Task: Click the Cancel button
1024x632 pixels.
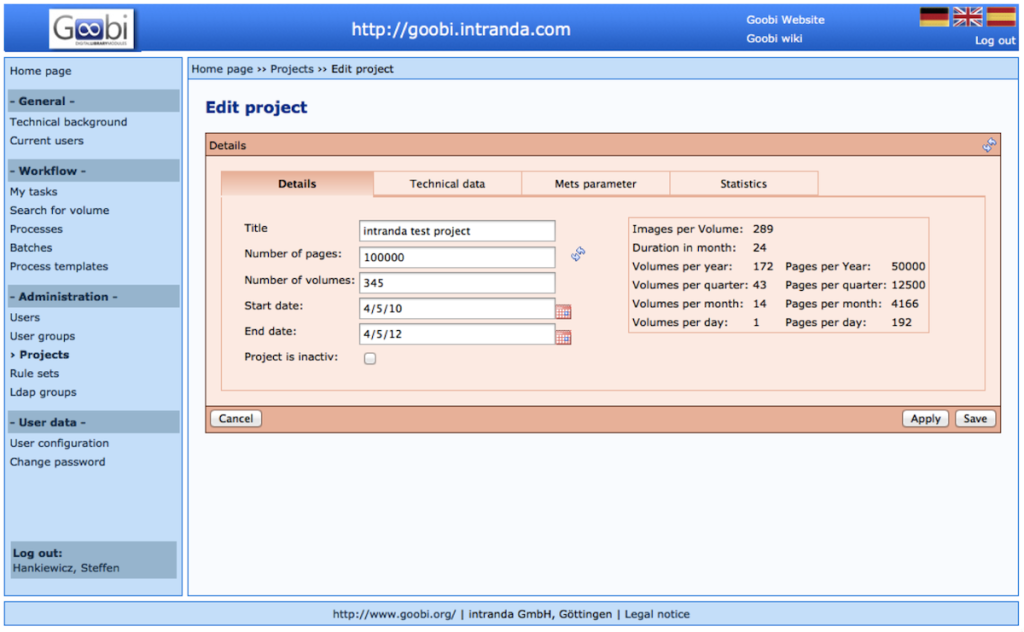Action: pos(236,419)
